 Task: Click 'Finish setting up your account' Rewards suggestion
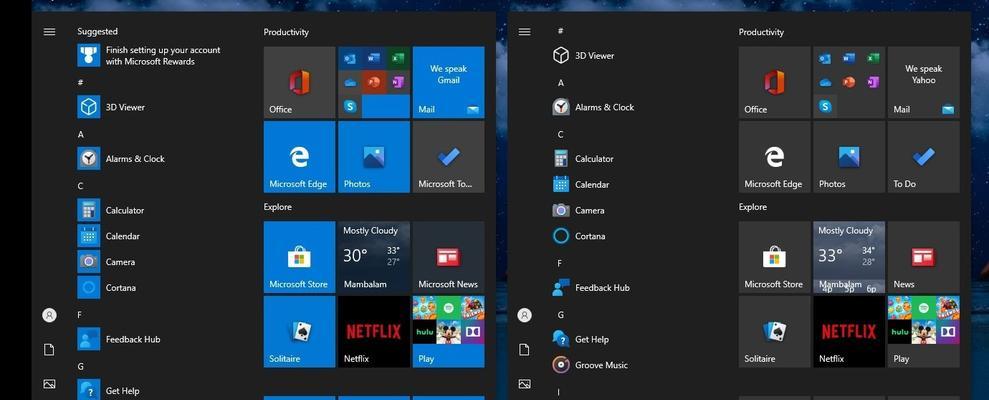click(149, 56)
